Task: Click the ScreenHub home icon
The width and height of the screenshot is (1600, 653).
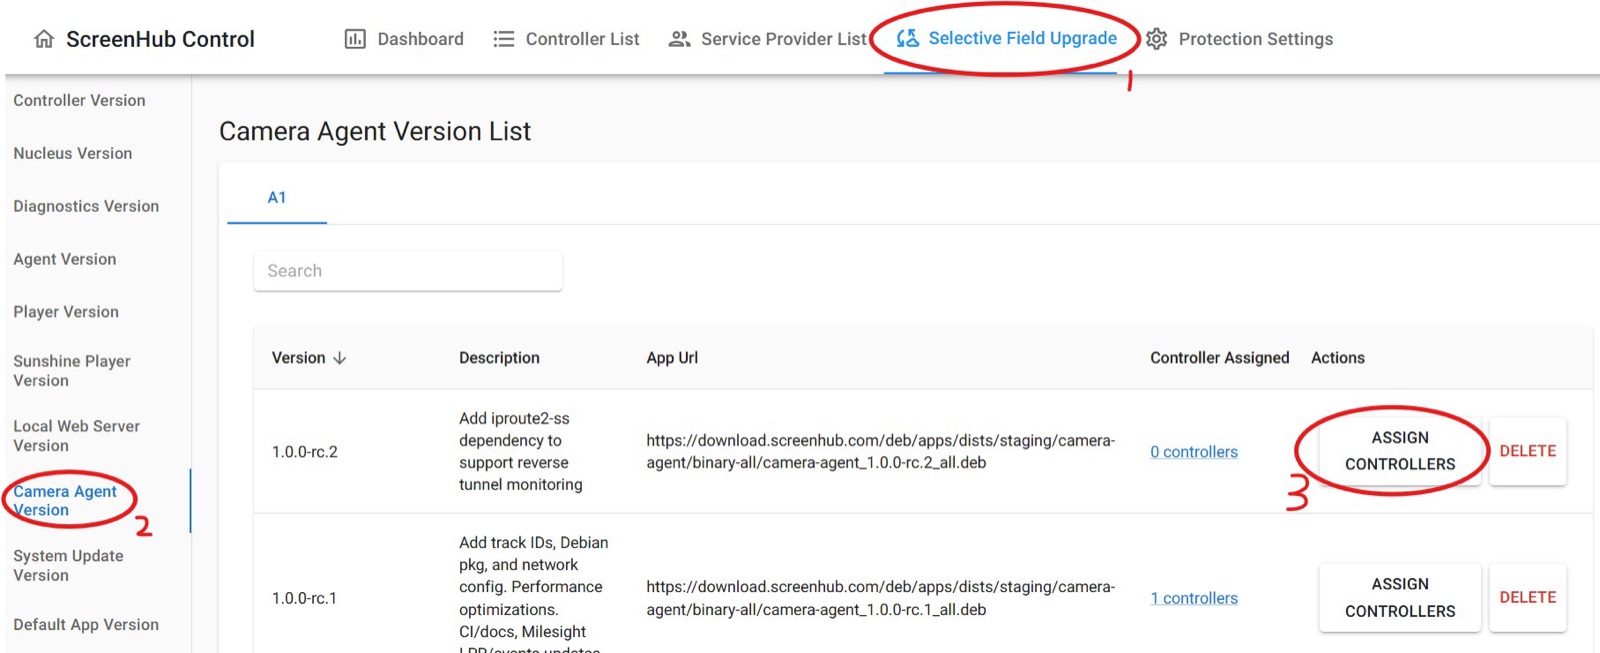Action: (44, 39)
